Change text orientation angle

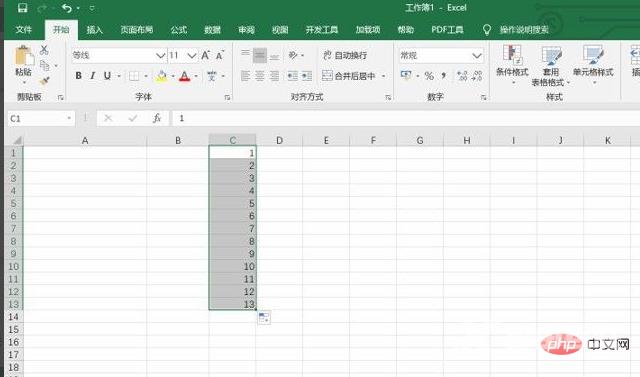(x=293, y=55)
